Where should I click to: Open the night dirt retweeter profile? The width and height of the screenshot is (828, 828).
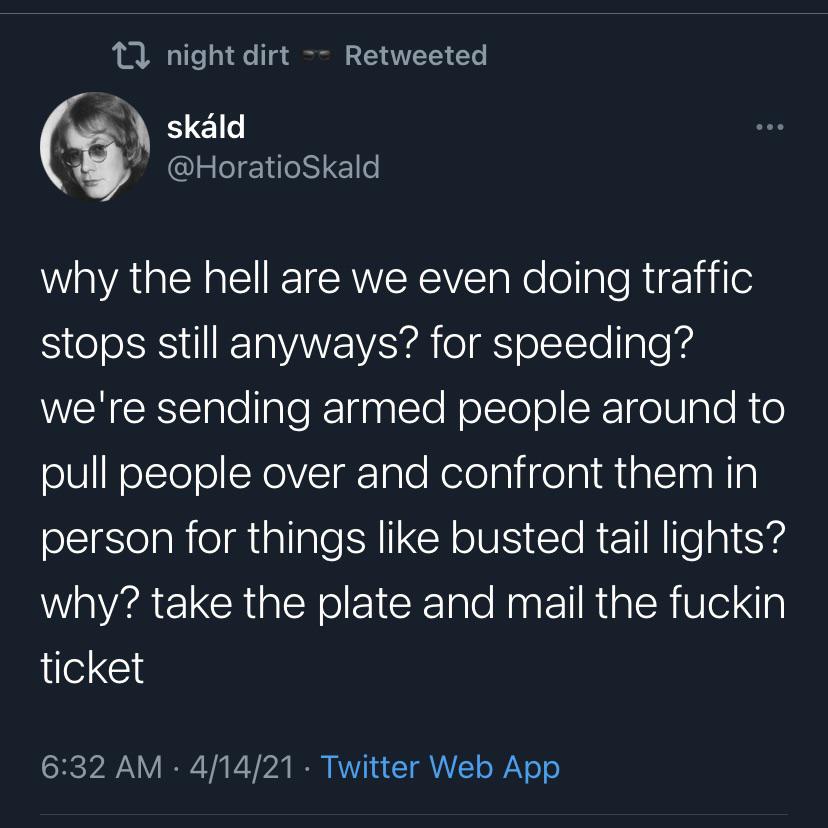click(x=227, y=56)
